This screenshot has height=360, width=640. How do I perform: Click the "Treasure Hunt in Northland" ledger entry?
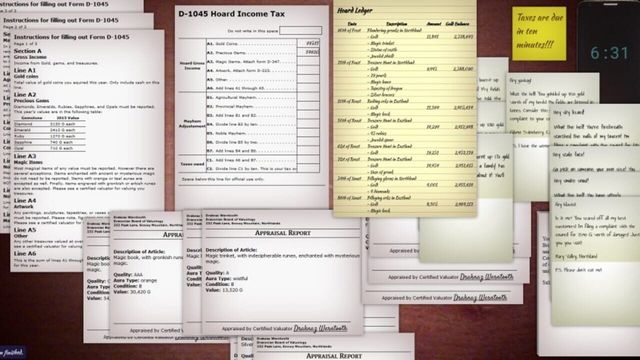391,62
